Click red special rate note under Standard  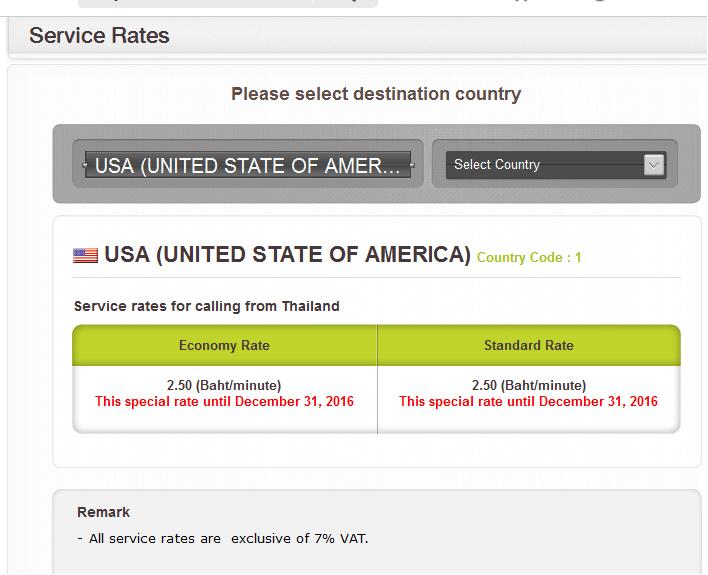(528, 402)
